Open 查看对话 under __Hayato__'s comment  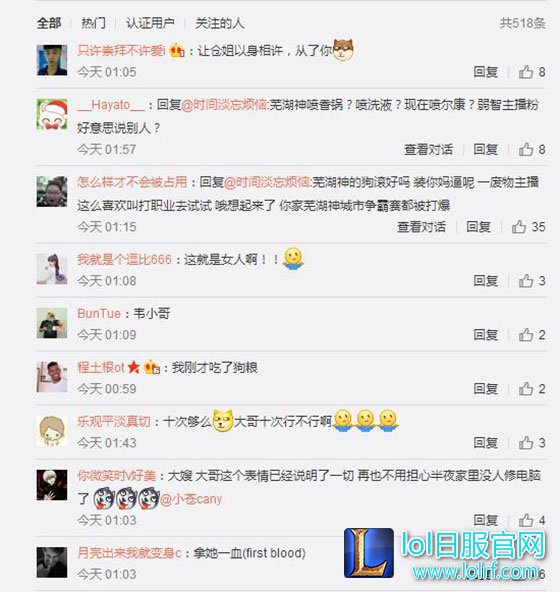click(x=428, y=150)
